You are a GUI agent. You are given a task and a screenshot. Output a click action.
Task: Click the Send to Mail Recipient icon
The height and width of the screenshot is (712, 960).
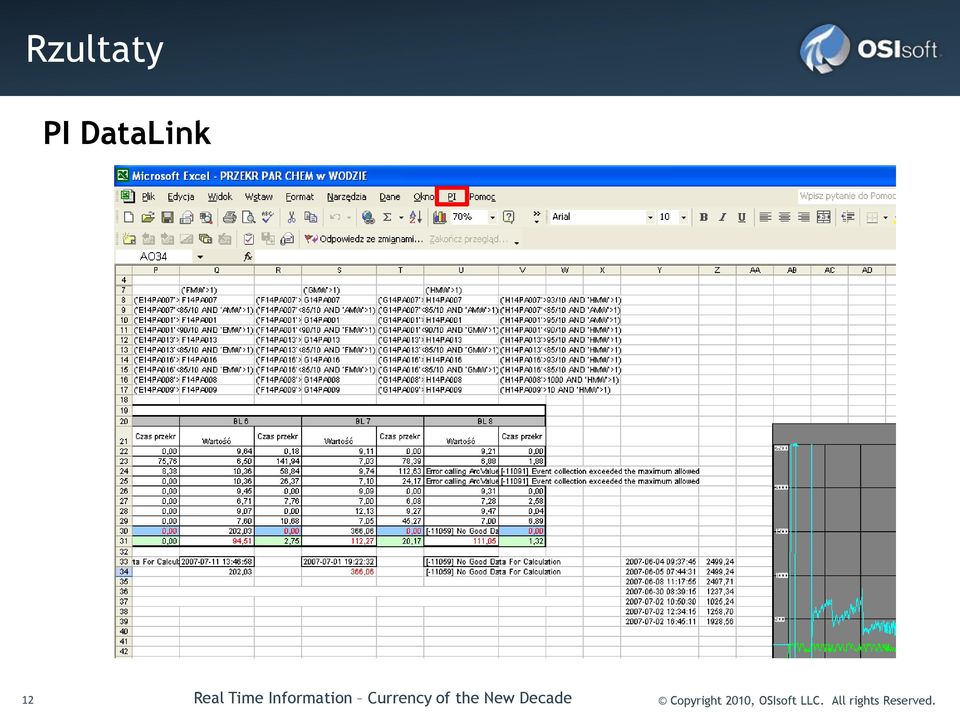point(287,239)
